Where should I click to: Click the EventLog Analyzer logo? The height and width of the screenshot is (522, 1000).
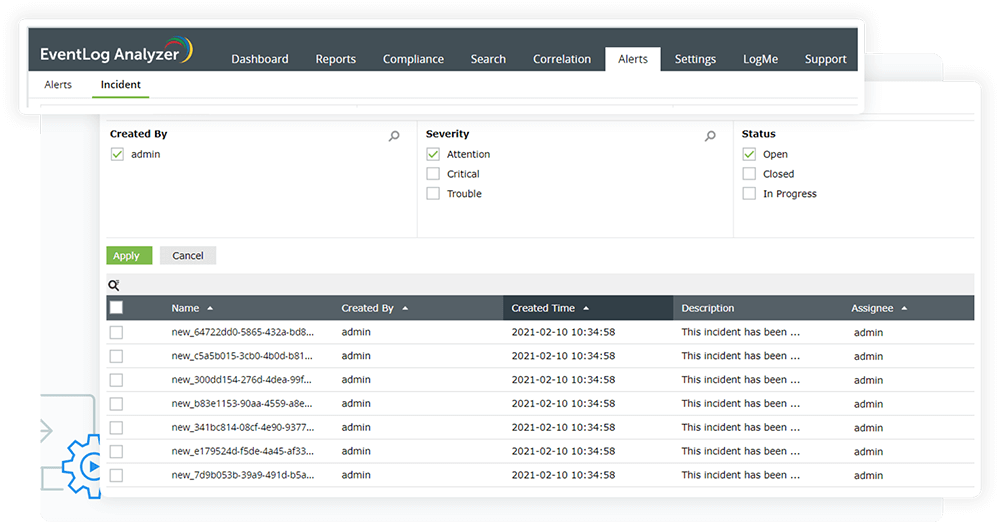point(116,51)
